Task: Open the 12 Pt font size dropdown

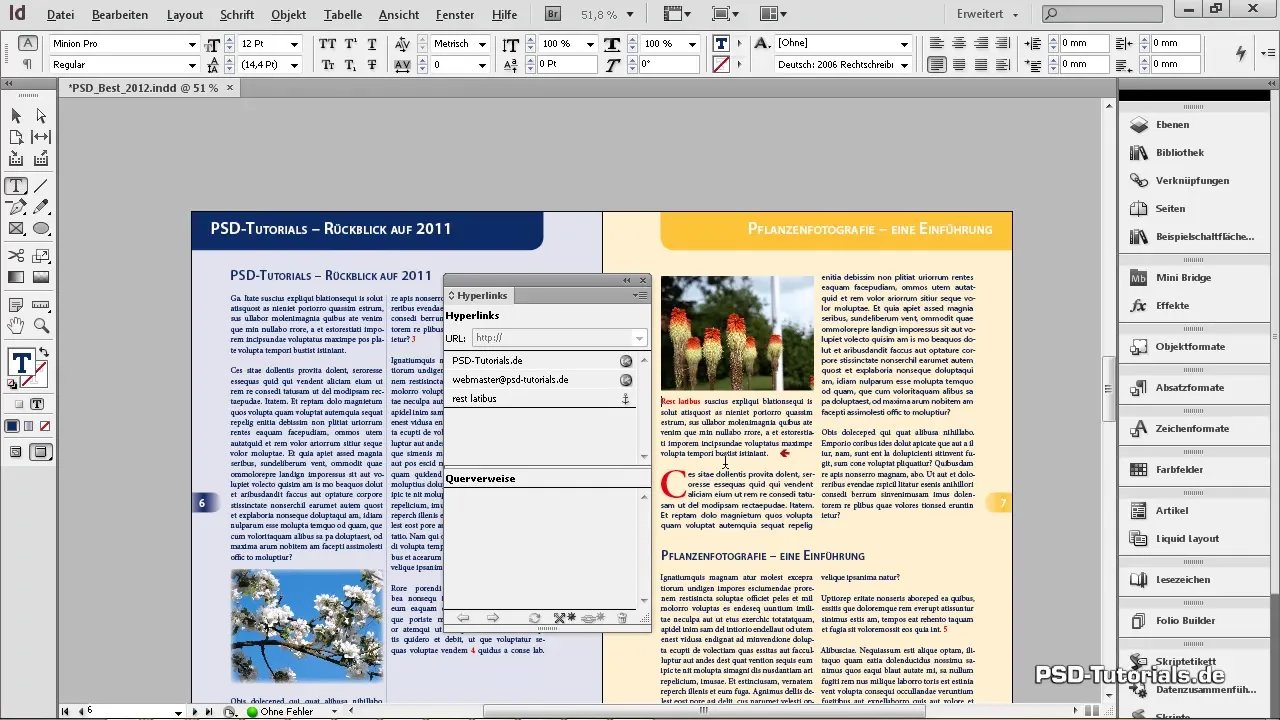Action: point(294,45)
